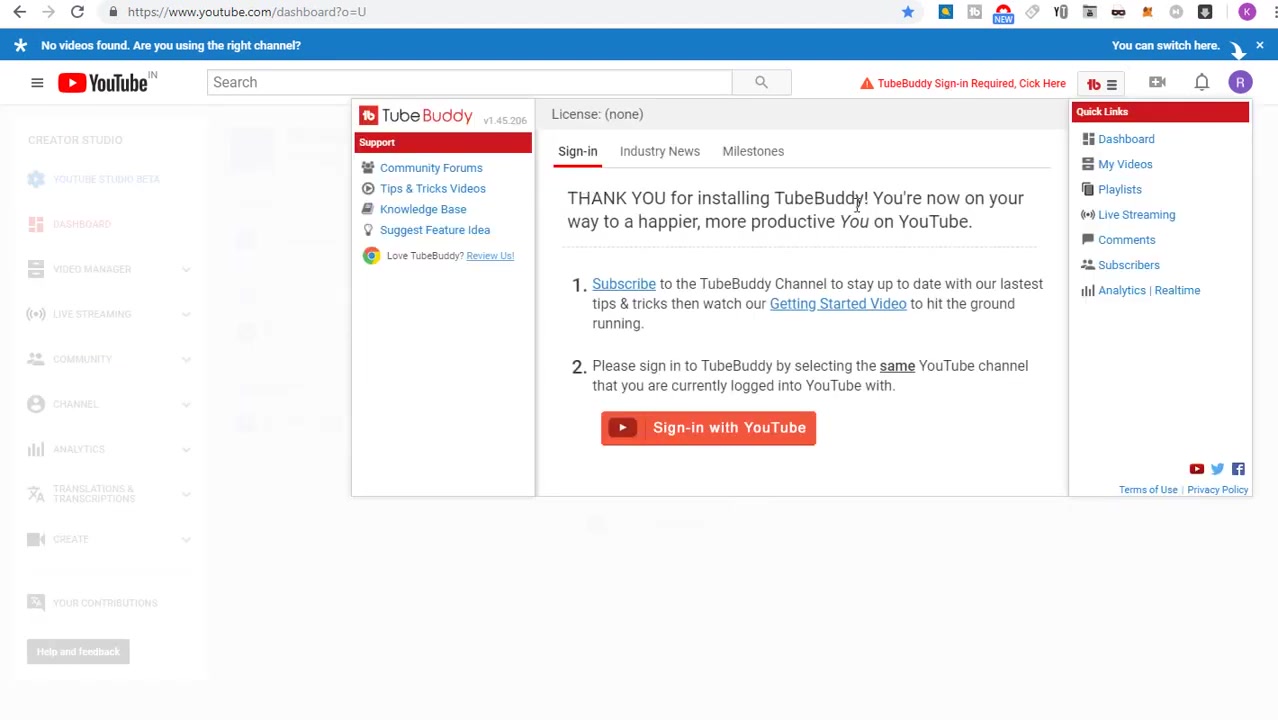The height and width of the screenshot is (720, 1278).
Task: Open TubeBuddy's YouTube channel icon
Action: coord(1196,469)
